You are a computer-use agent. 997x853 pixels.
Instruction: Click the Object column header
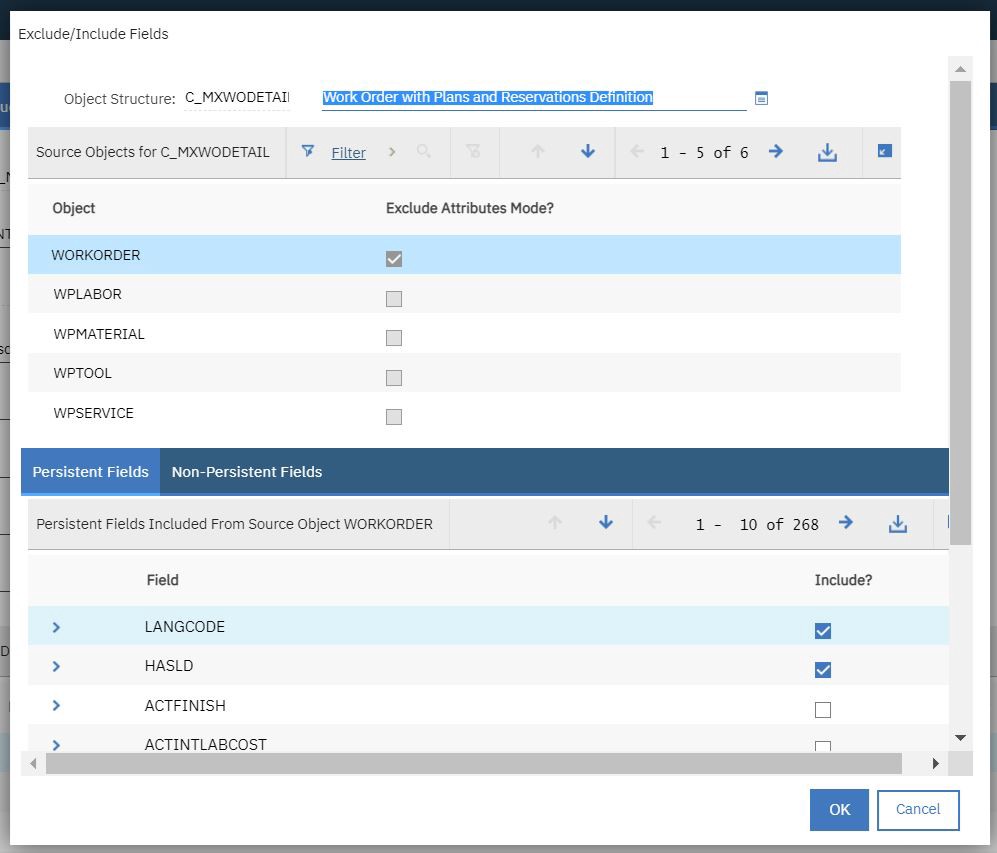click(74, 208)
